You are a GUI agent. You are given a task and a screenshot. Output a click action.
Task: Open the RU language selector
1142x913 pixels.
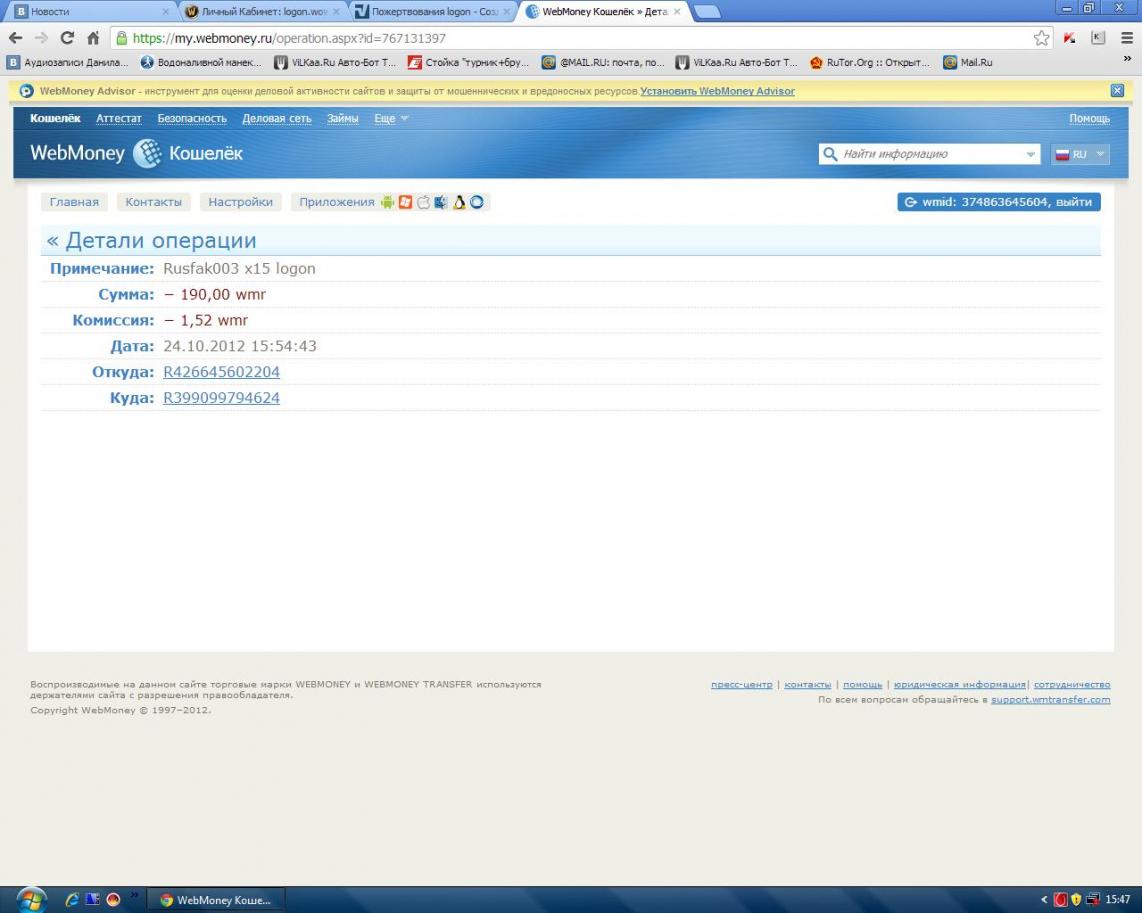coord(1080,154)
